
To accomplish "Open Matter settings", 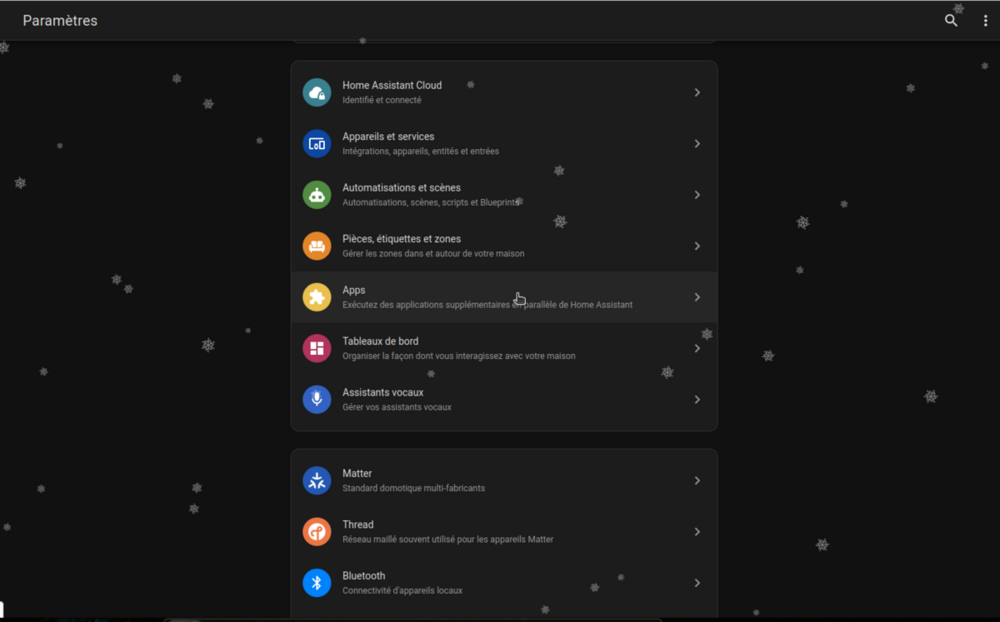I will tap(504, 480).
